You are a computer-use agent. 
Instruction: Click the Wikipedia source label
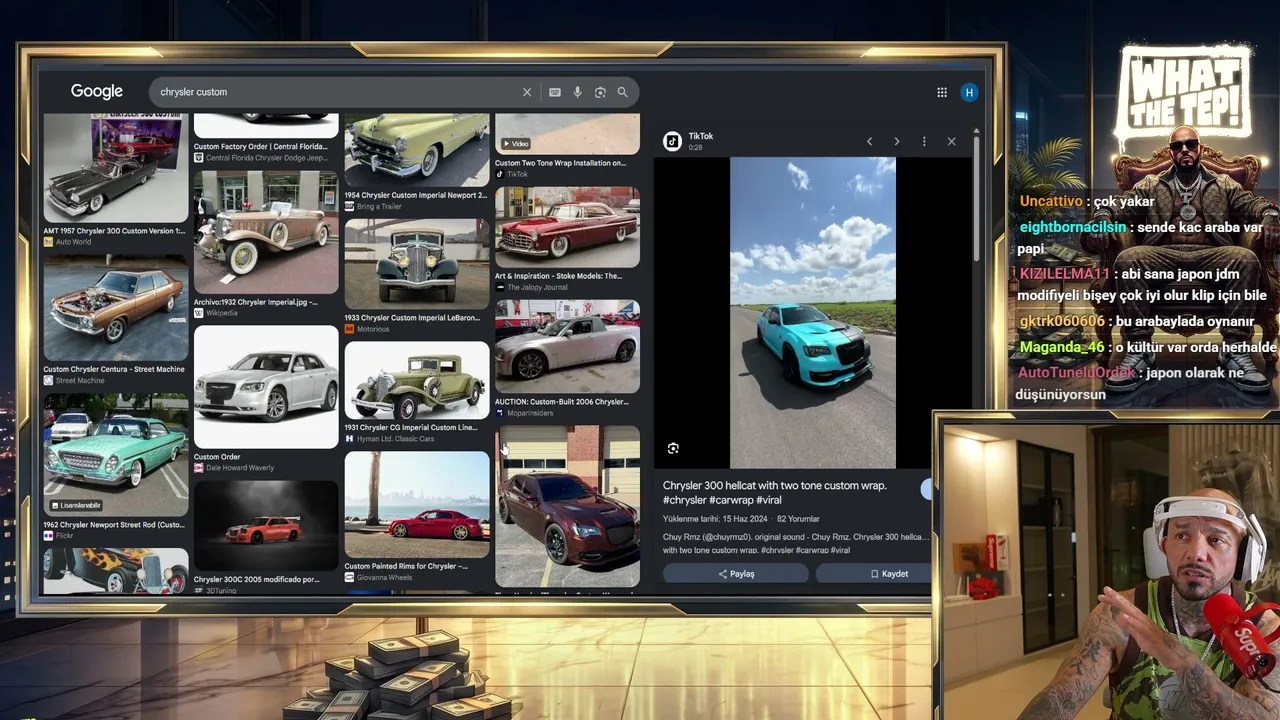pyautogui.click(x=222, y=313)
